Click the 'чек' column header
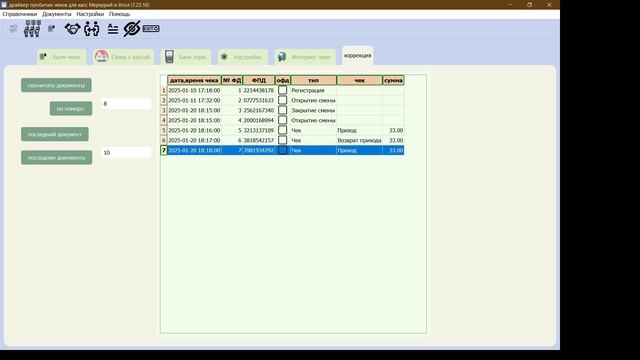Image resolution: width=640 pixels, height=360 pixels. coord(360,80)
